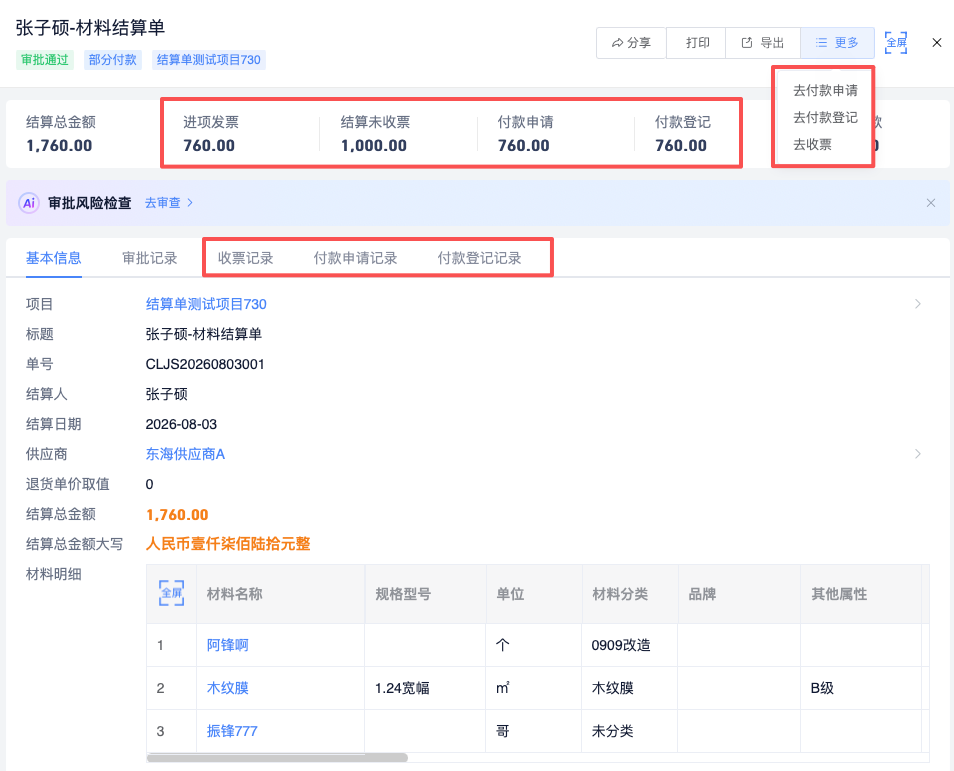Click the AI icon in 审批风险检查 banner
954x771 pixels.
coord(29,203)
